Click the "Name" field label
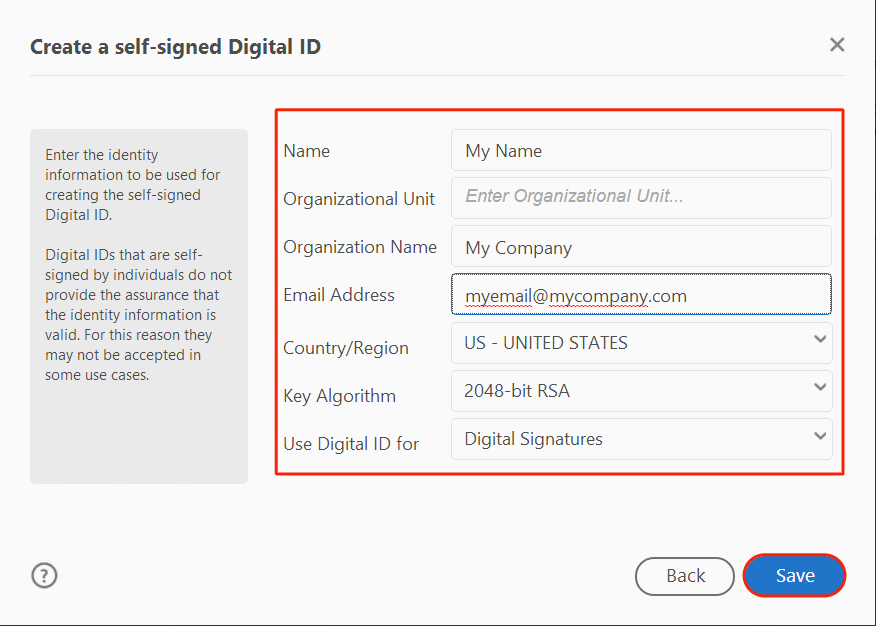This screenshot has height=626, width=876. point(306,151)
